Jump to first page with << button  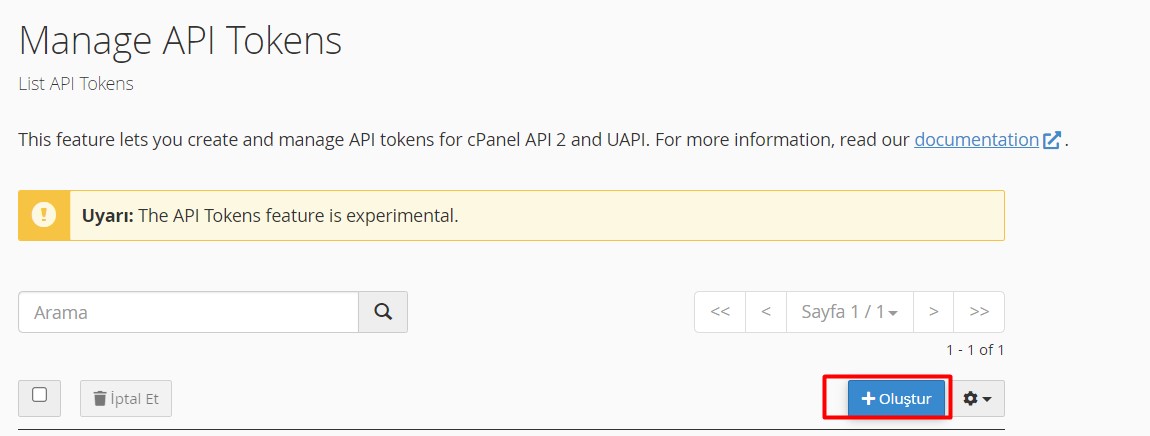pos(720,312)
